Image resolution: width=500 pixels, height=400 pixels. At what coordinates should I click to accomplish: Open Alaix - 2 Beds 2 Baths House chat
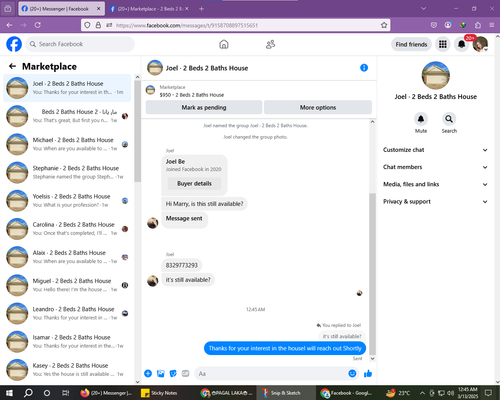[67, 257]
